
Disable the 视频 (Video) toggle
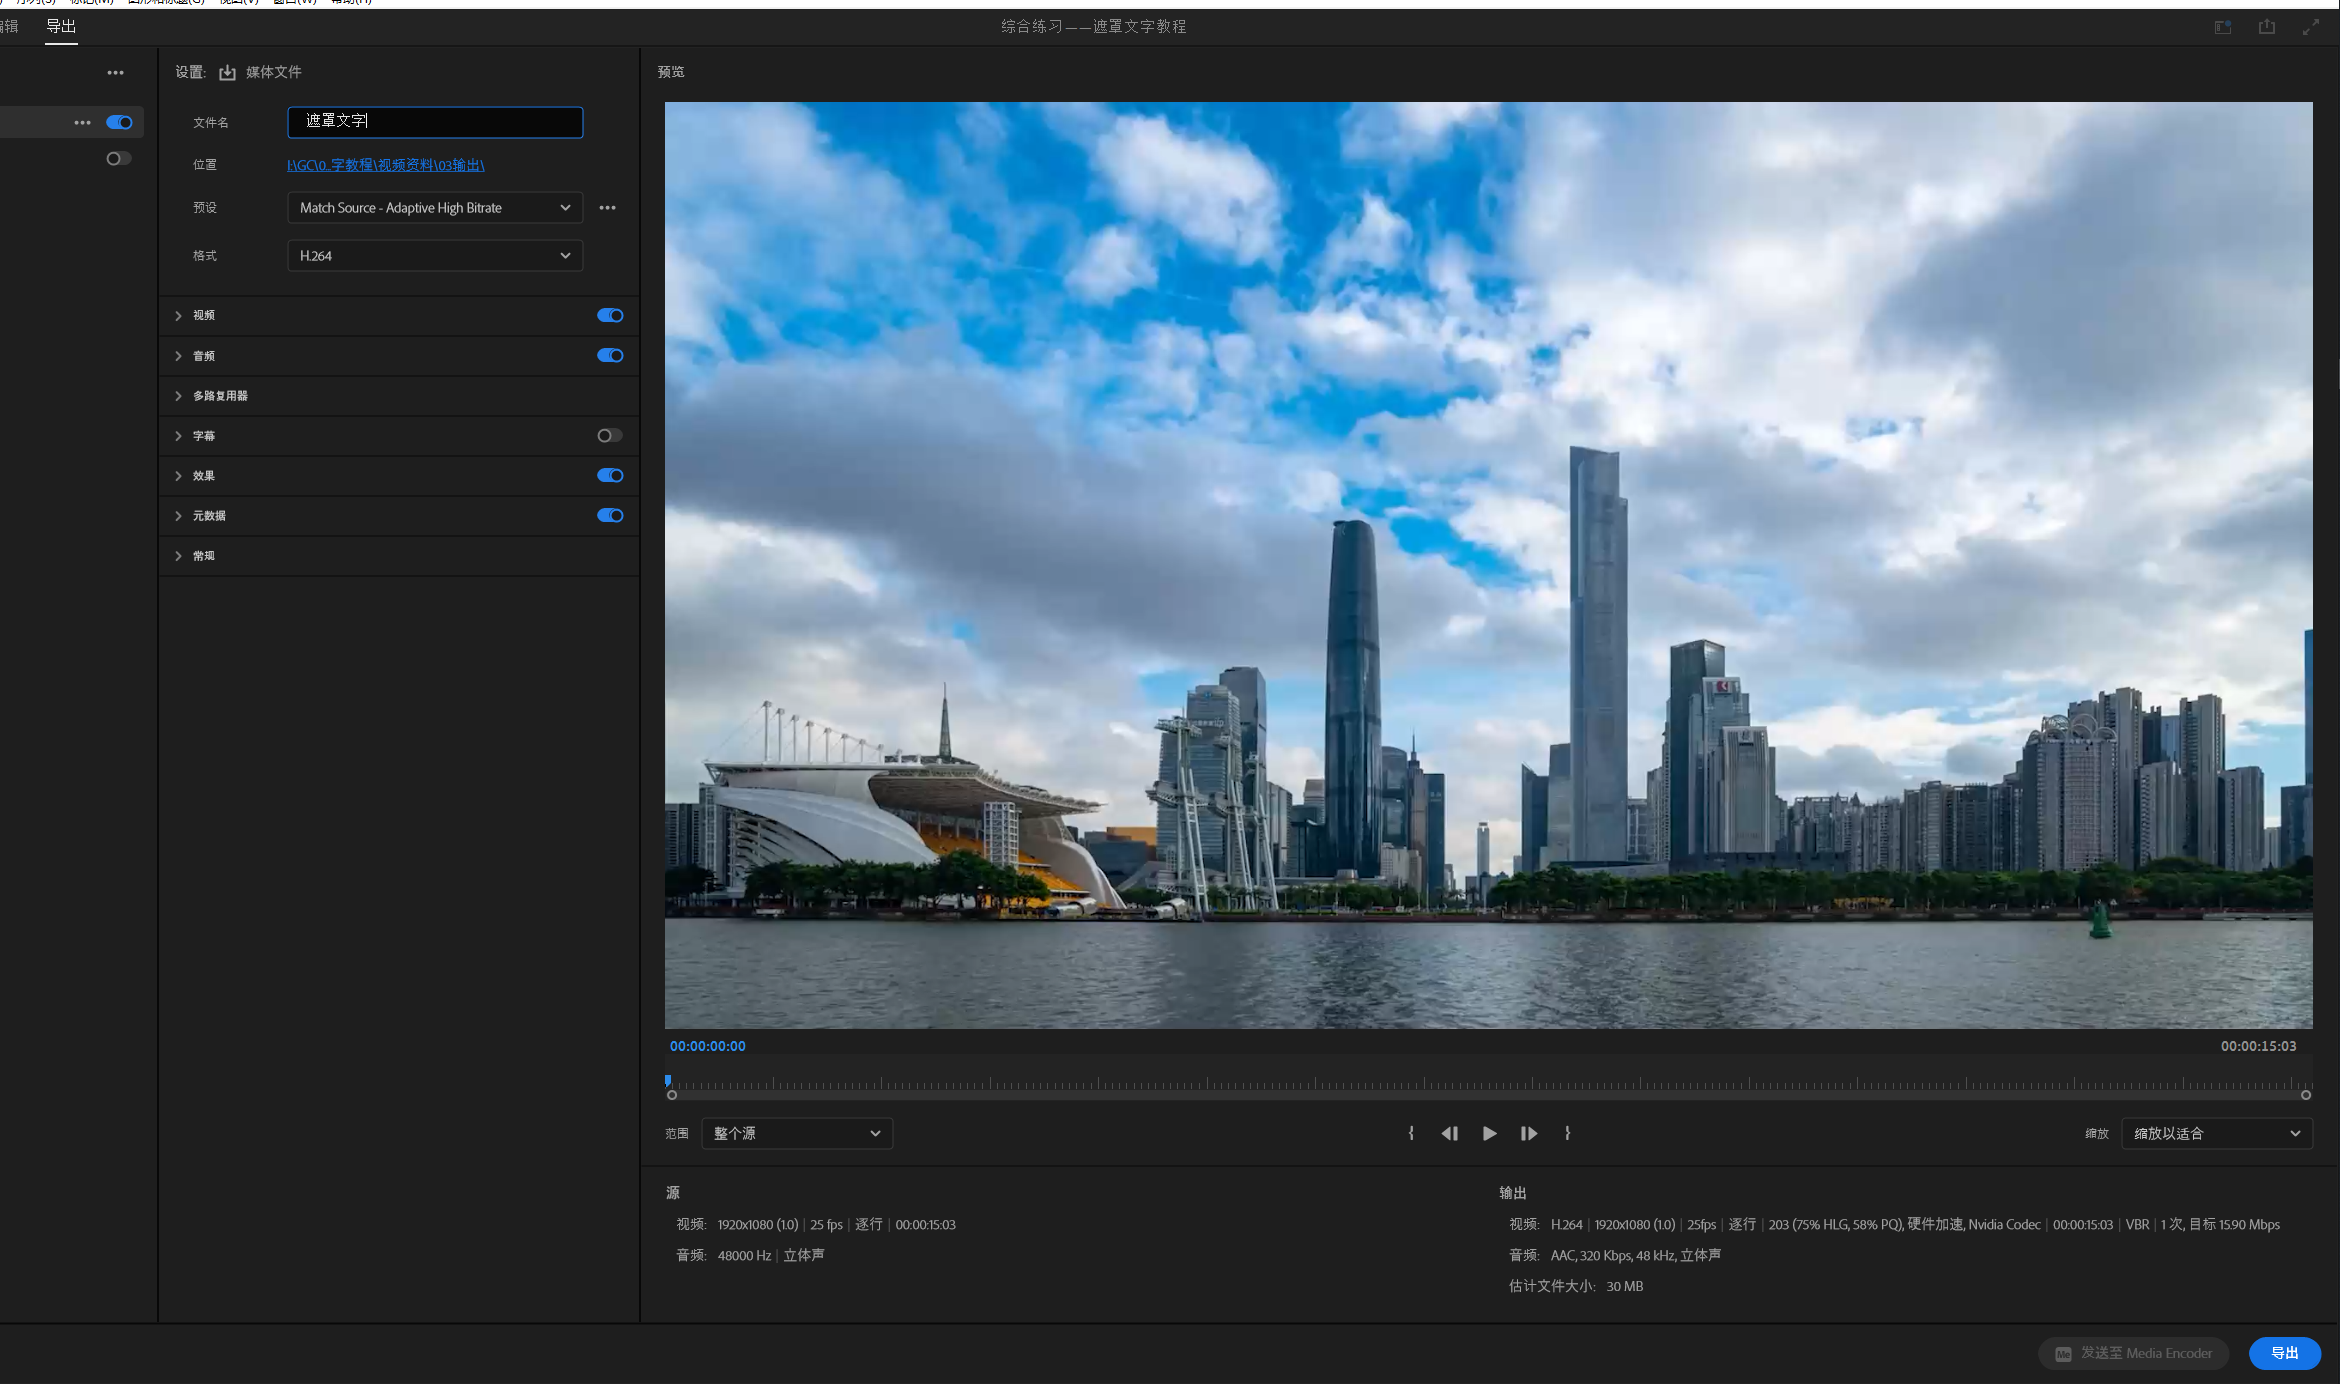click(x=610, y=315)
